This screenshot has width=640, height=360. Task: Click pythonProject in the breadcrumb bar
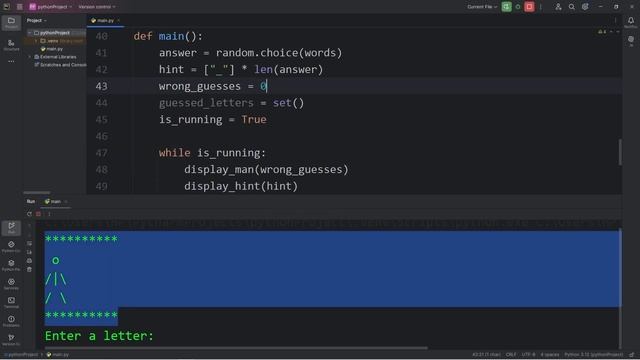click(x=22, y=354)
